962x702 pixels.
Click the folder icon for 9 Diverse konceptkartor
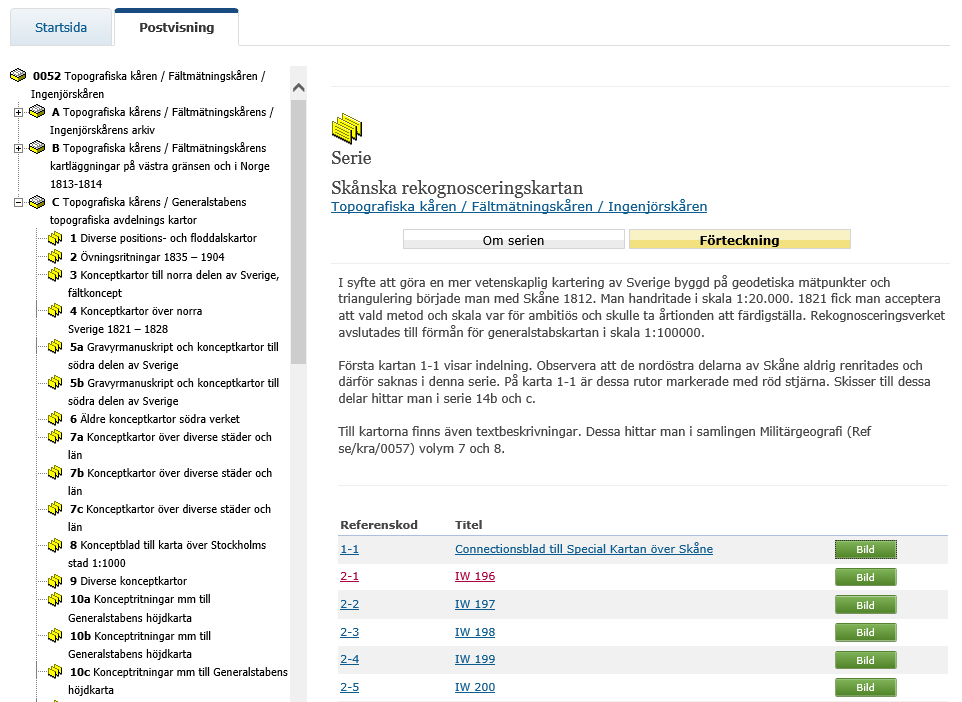pyautogui.click(x=56, y=580)
